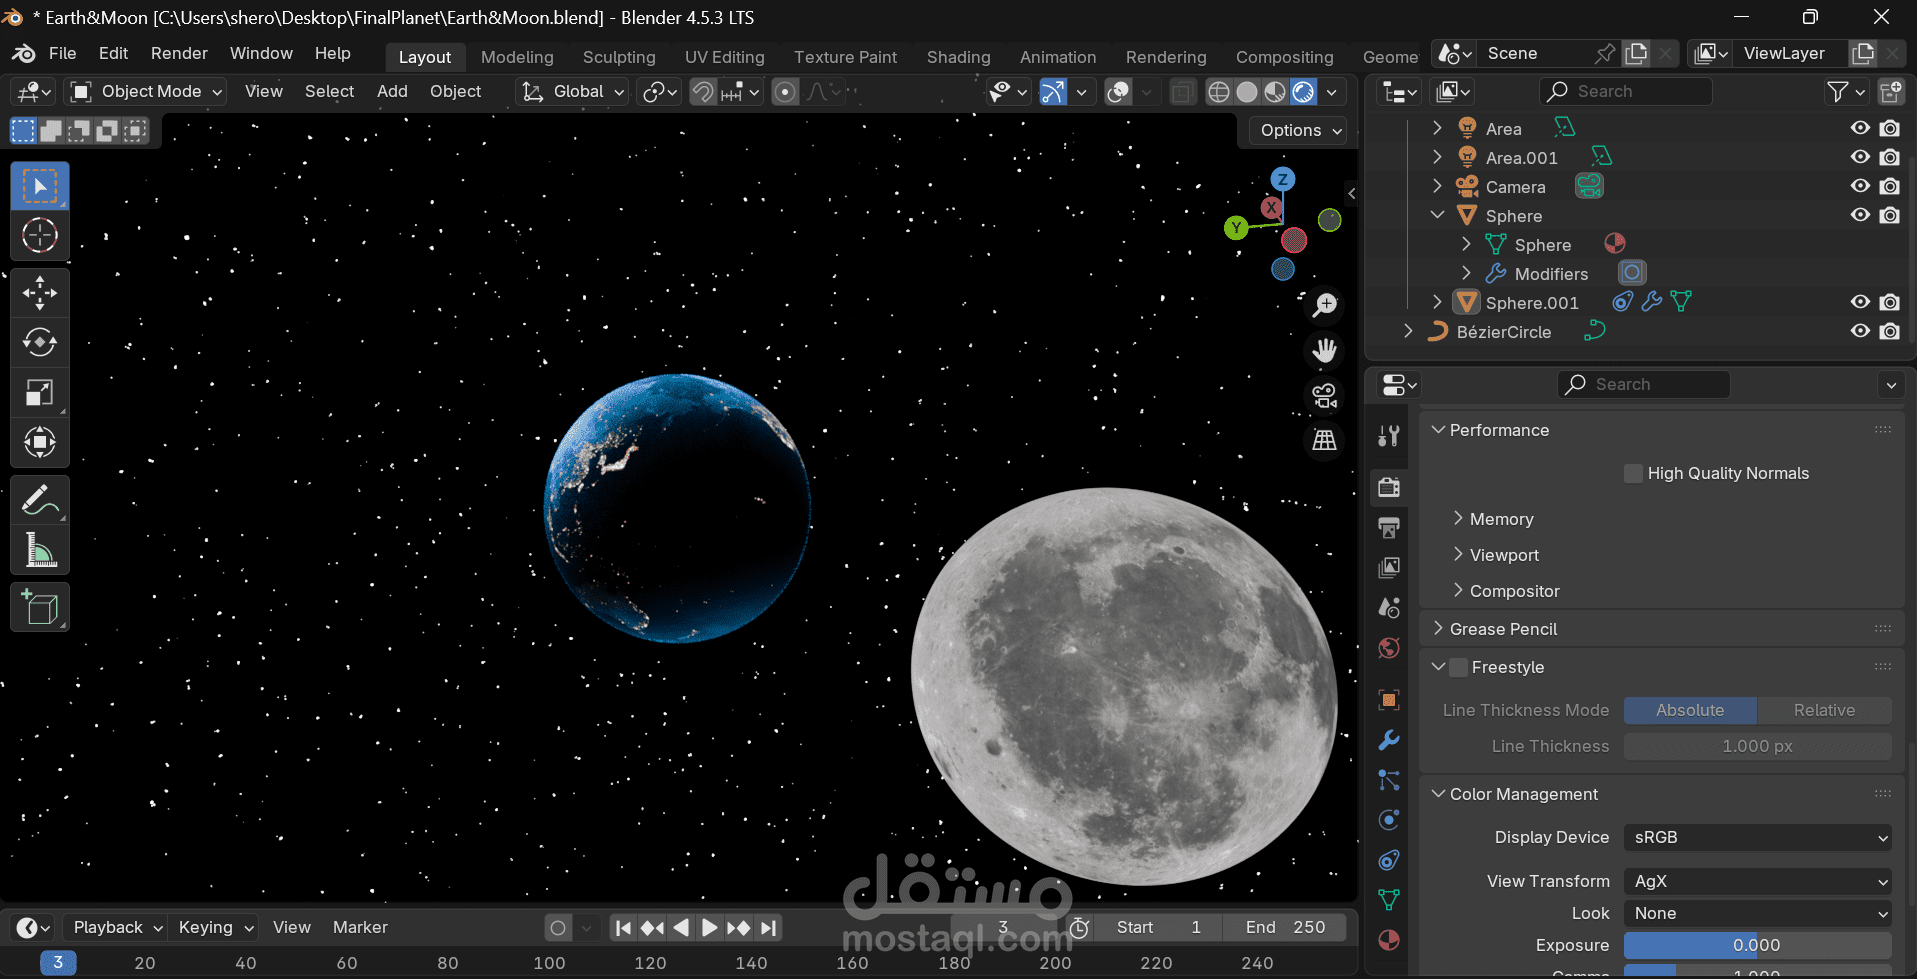Screen dimensions: 1917x979
Task: Select Absolute line thickness mode
Action: coord(1690,710)
